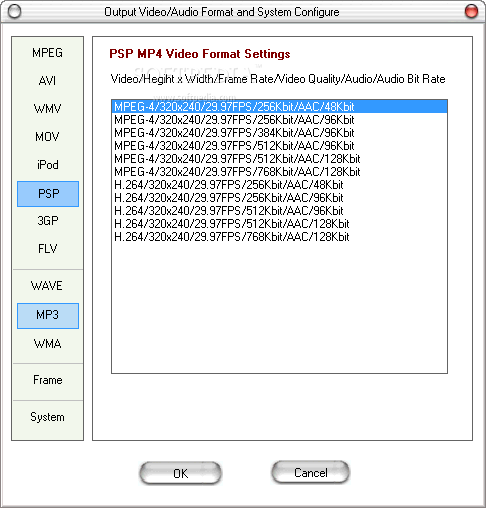
Task: Open the System configuration page
Action: 47,417
